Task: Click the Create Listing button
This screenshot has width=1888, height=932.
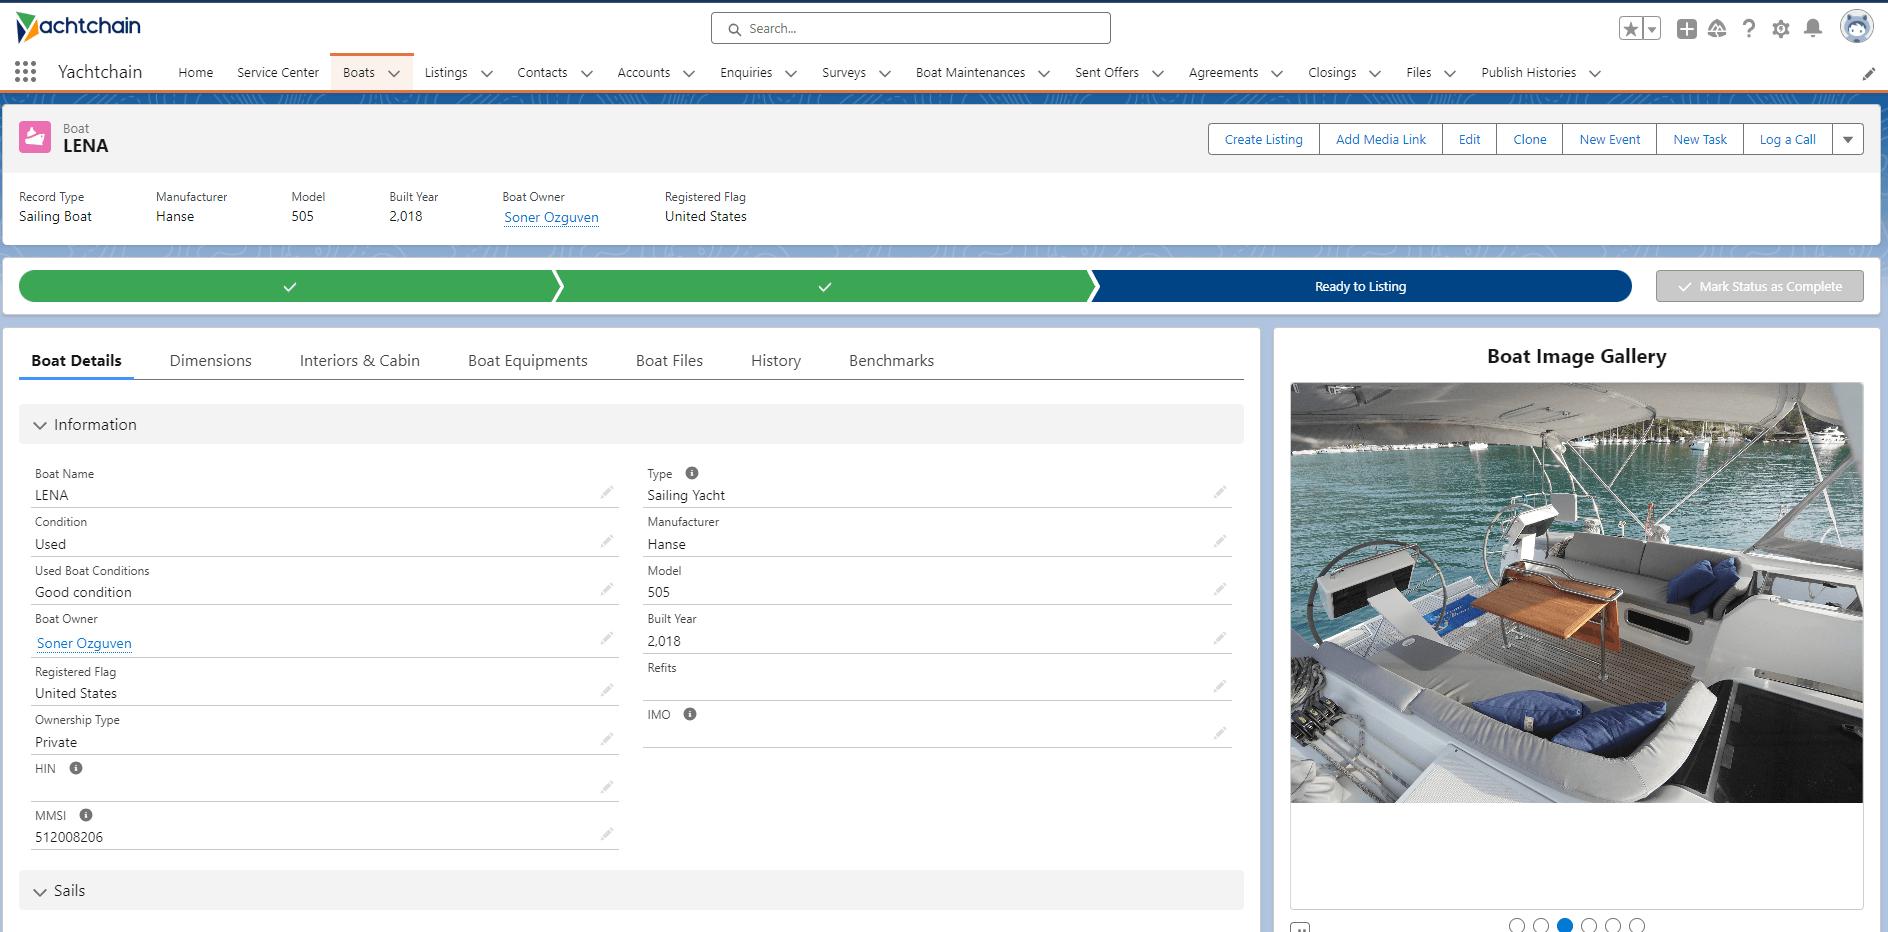Action: coord(1263,140)
